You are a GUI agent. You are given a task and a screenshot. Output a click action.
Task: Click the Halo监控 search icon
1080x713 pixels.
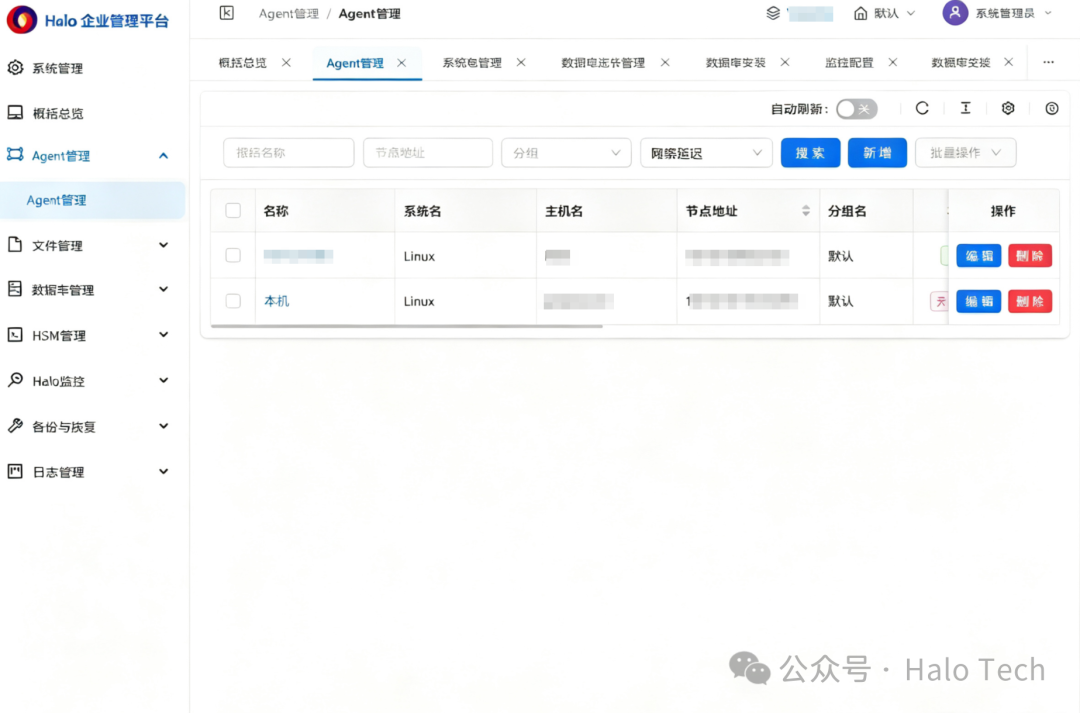15,380
